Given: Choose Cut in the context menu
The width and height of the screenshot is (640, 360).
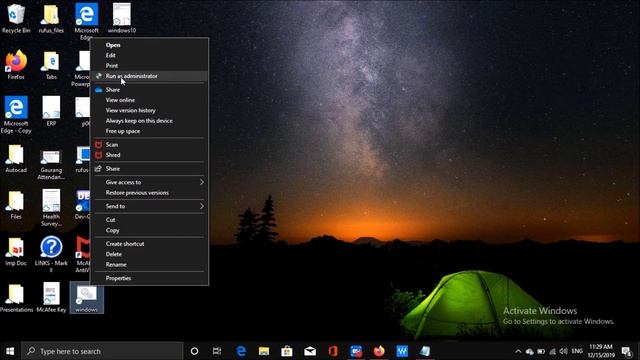Looking at the screenshot, I should click(x=110, y=220).
